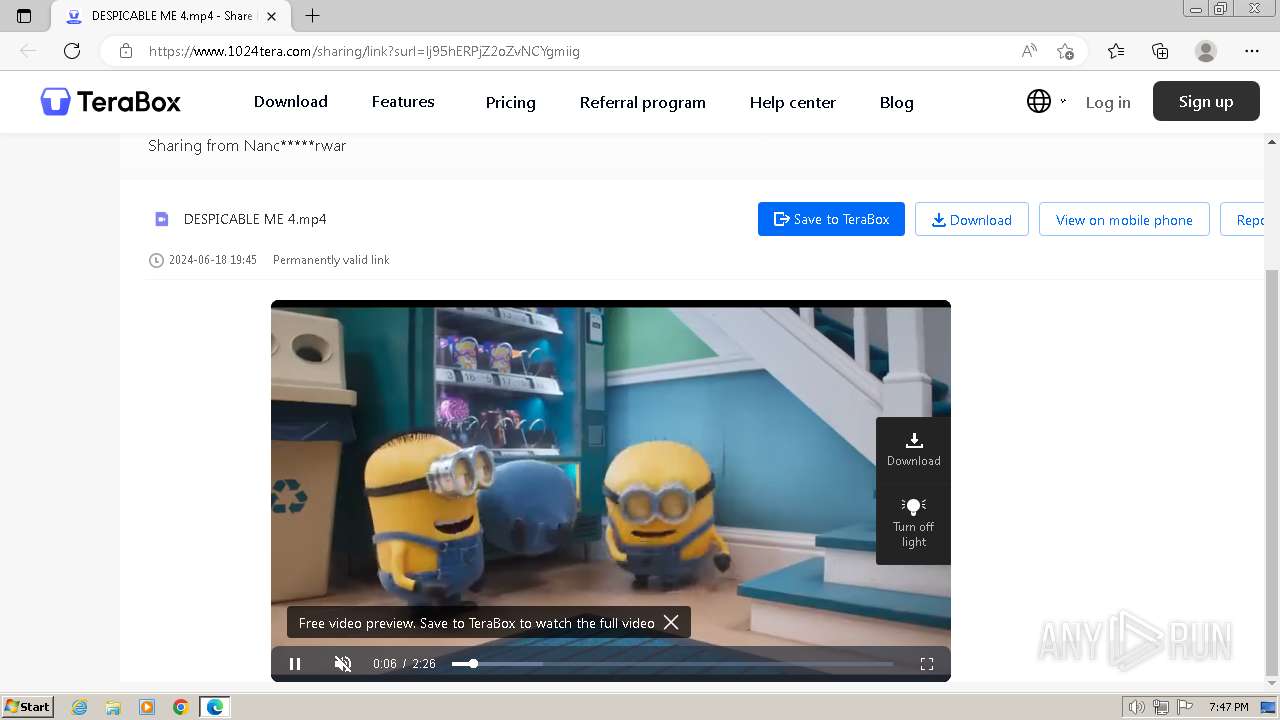Click the DESPICABLE ME 4.mp4 file name
Image resolution: width=1280 pixels, height=720 pixels.
[x=255, y=219]
